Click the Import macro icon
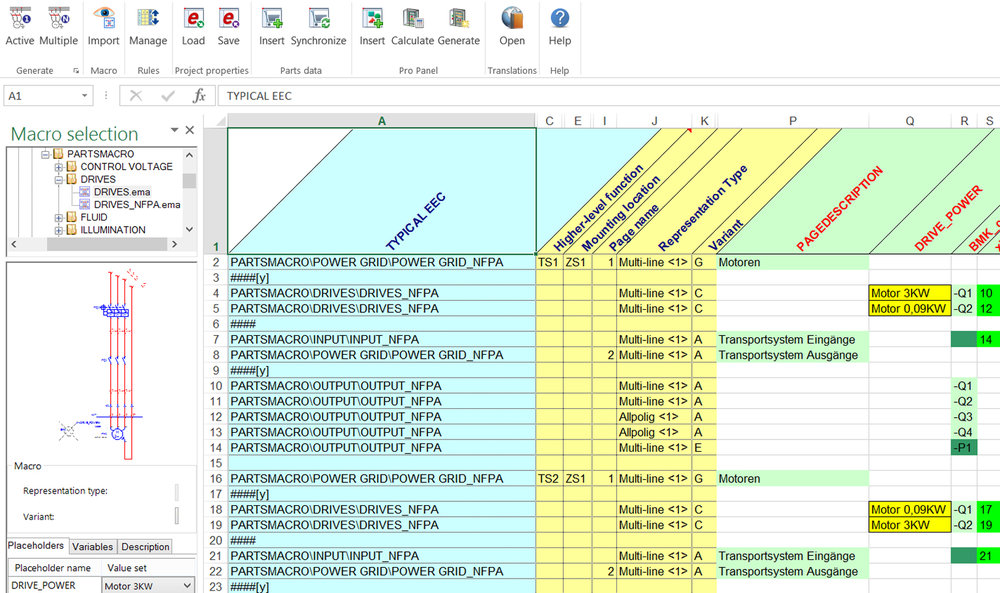The width and height of the screenshot is (1000, 593). tap(103, 28)
